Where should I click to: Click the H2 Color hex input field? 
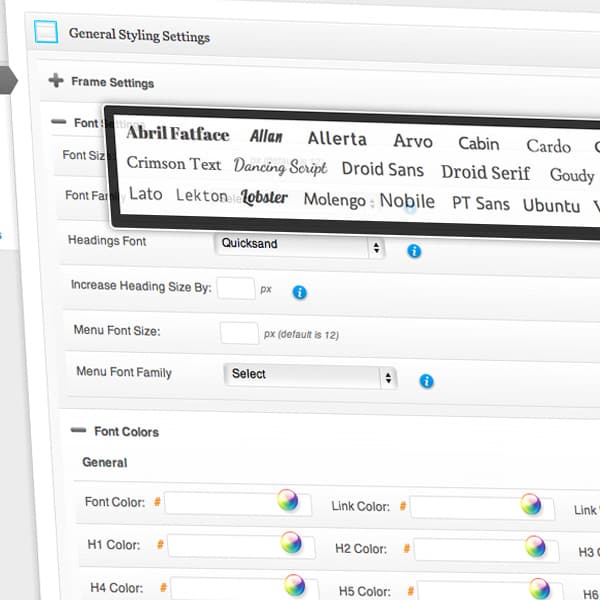click(486, 550)
